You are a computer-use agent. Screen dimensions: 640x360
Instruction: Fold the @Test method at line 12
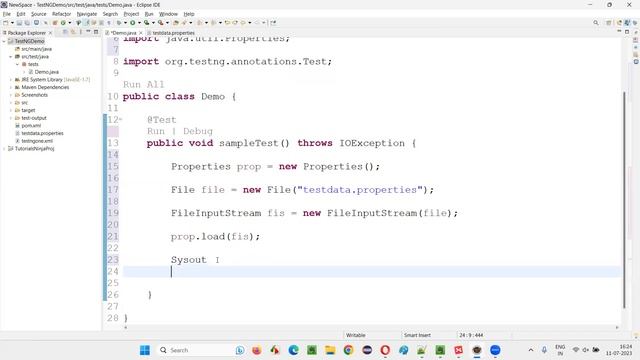point(120,120)
